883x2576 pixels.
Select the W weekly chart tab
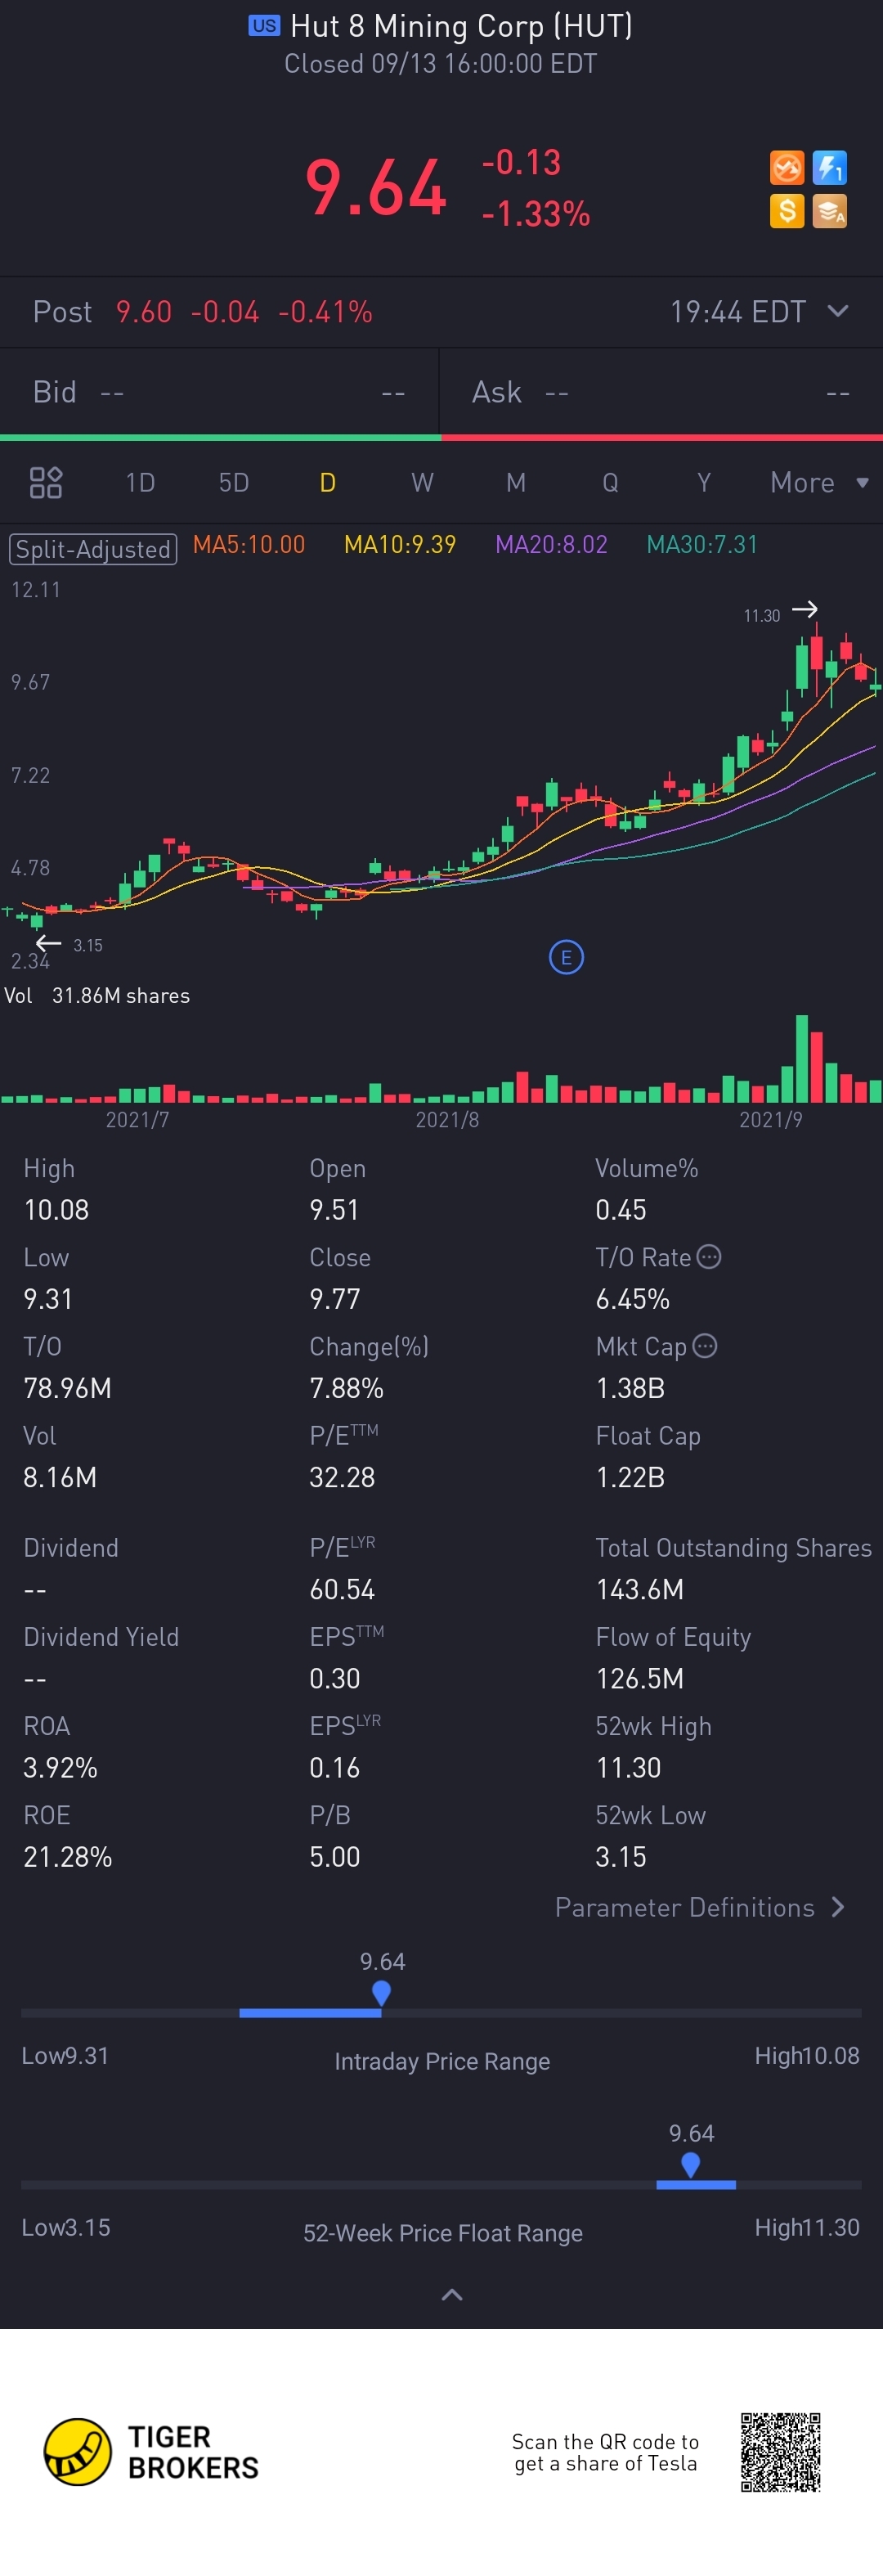422,483
